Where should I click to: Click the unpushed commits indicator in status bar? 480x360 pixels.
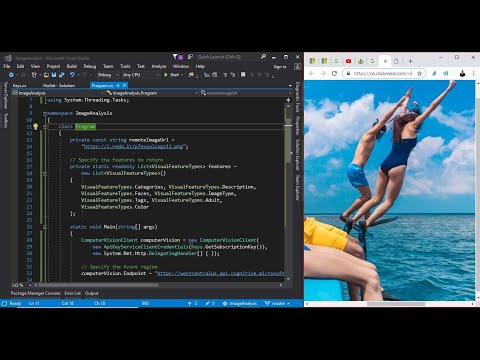pos(193,303)
